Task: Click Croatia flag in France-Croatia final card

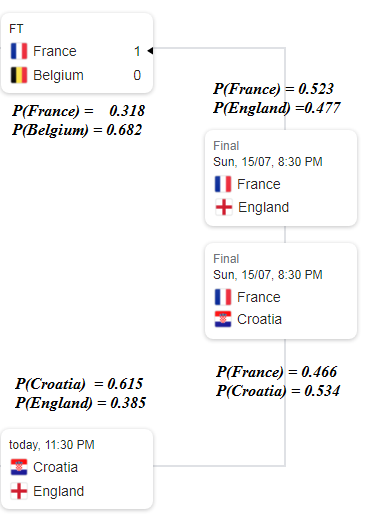Action: [223, 319]
